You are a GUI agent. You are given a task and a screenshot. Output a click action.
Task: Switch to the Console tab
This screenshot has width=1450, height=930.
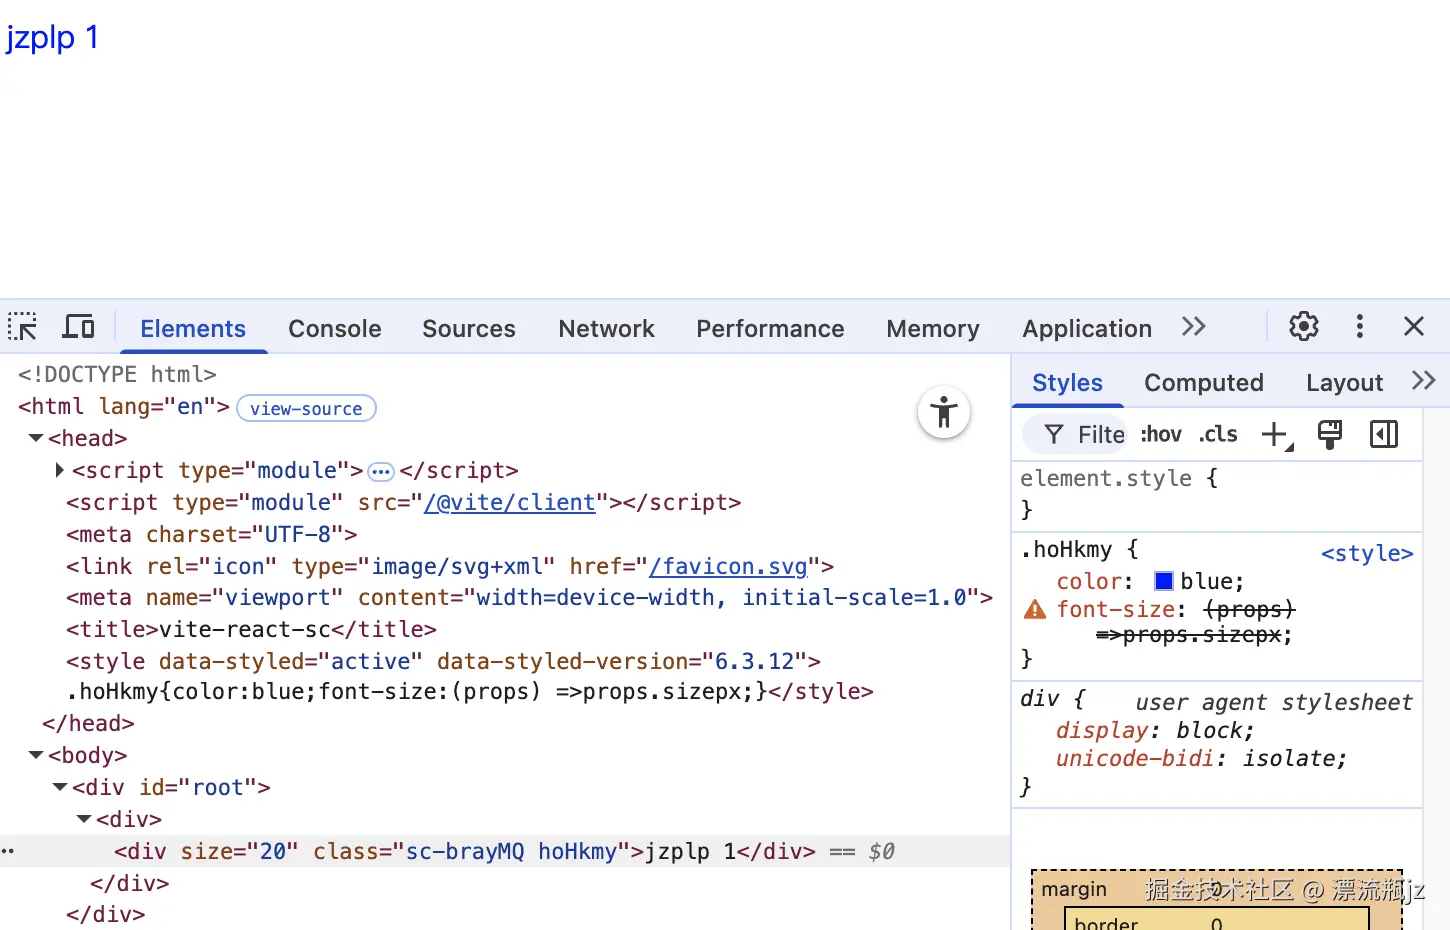[x=334, y=328]
